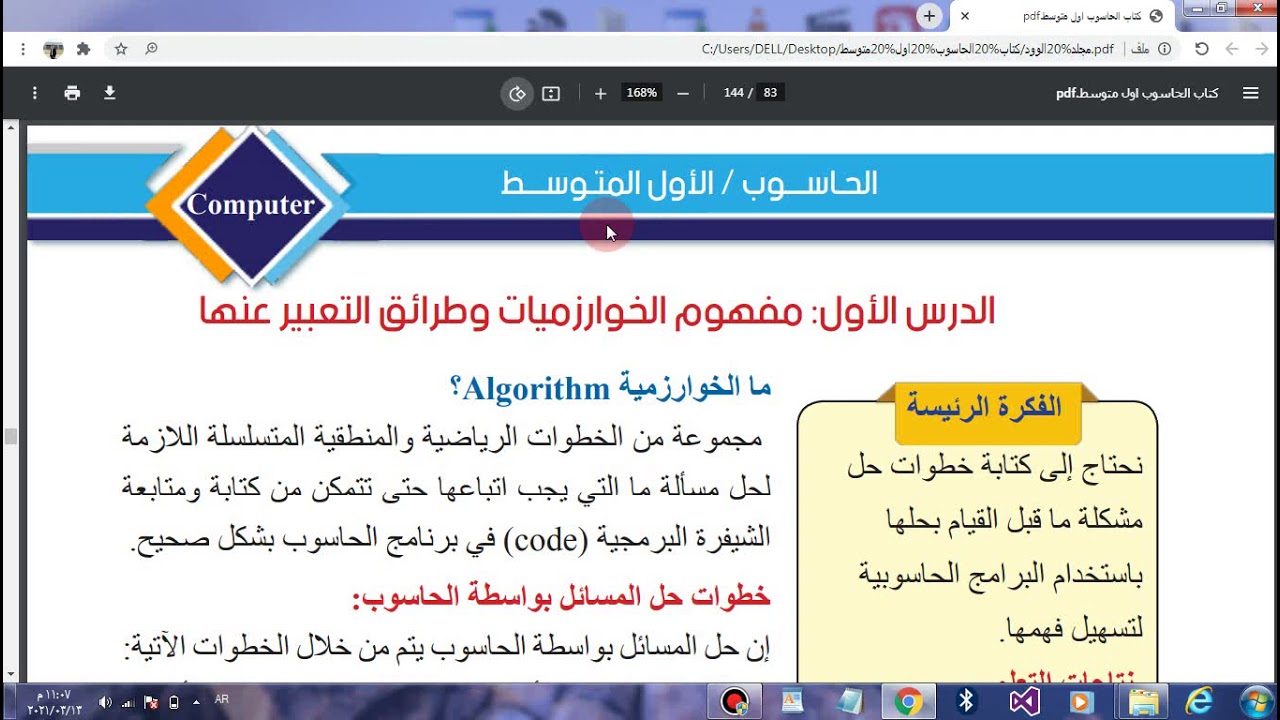Click the fit to page icon

tap(551, 93)
